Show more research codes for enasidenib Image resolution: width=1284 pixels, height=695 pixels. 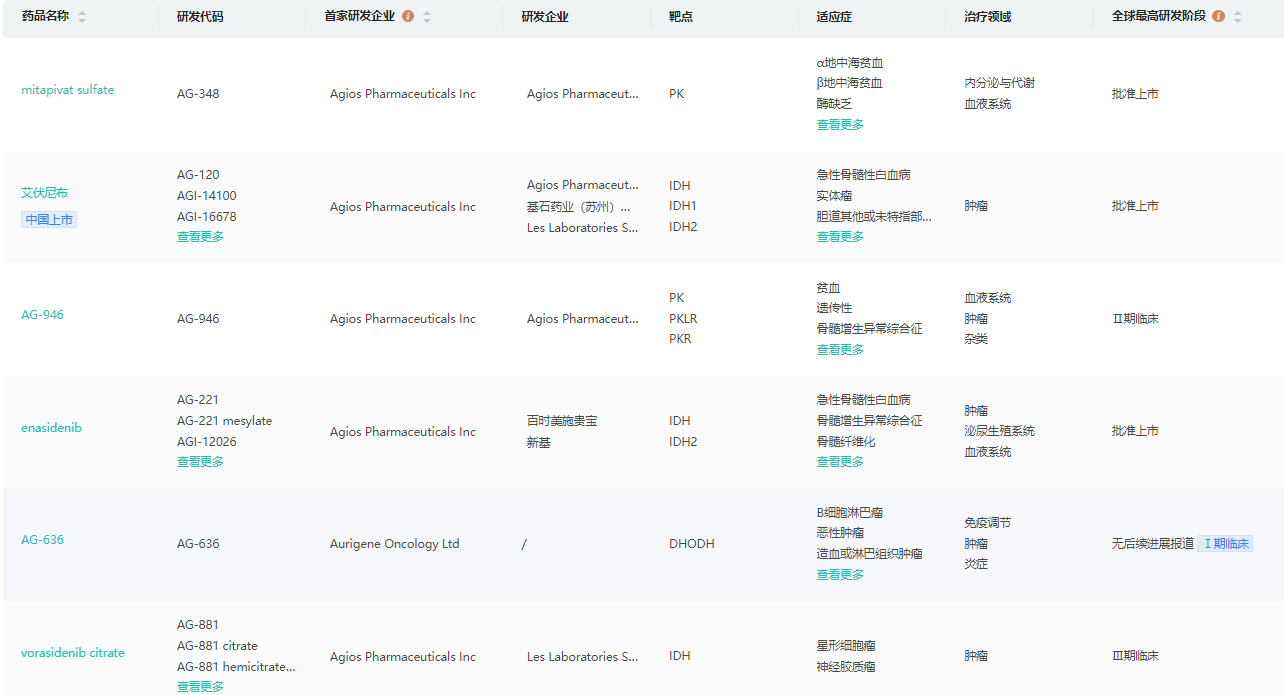[200, 462]
